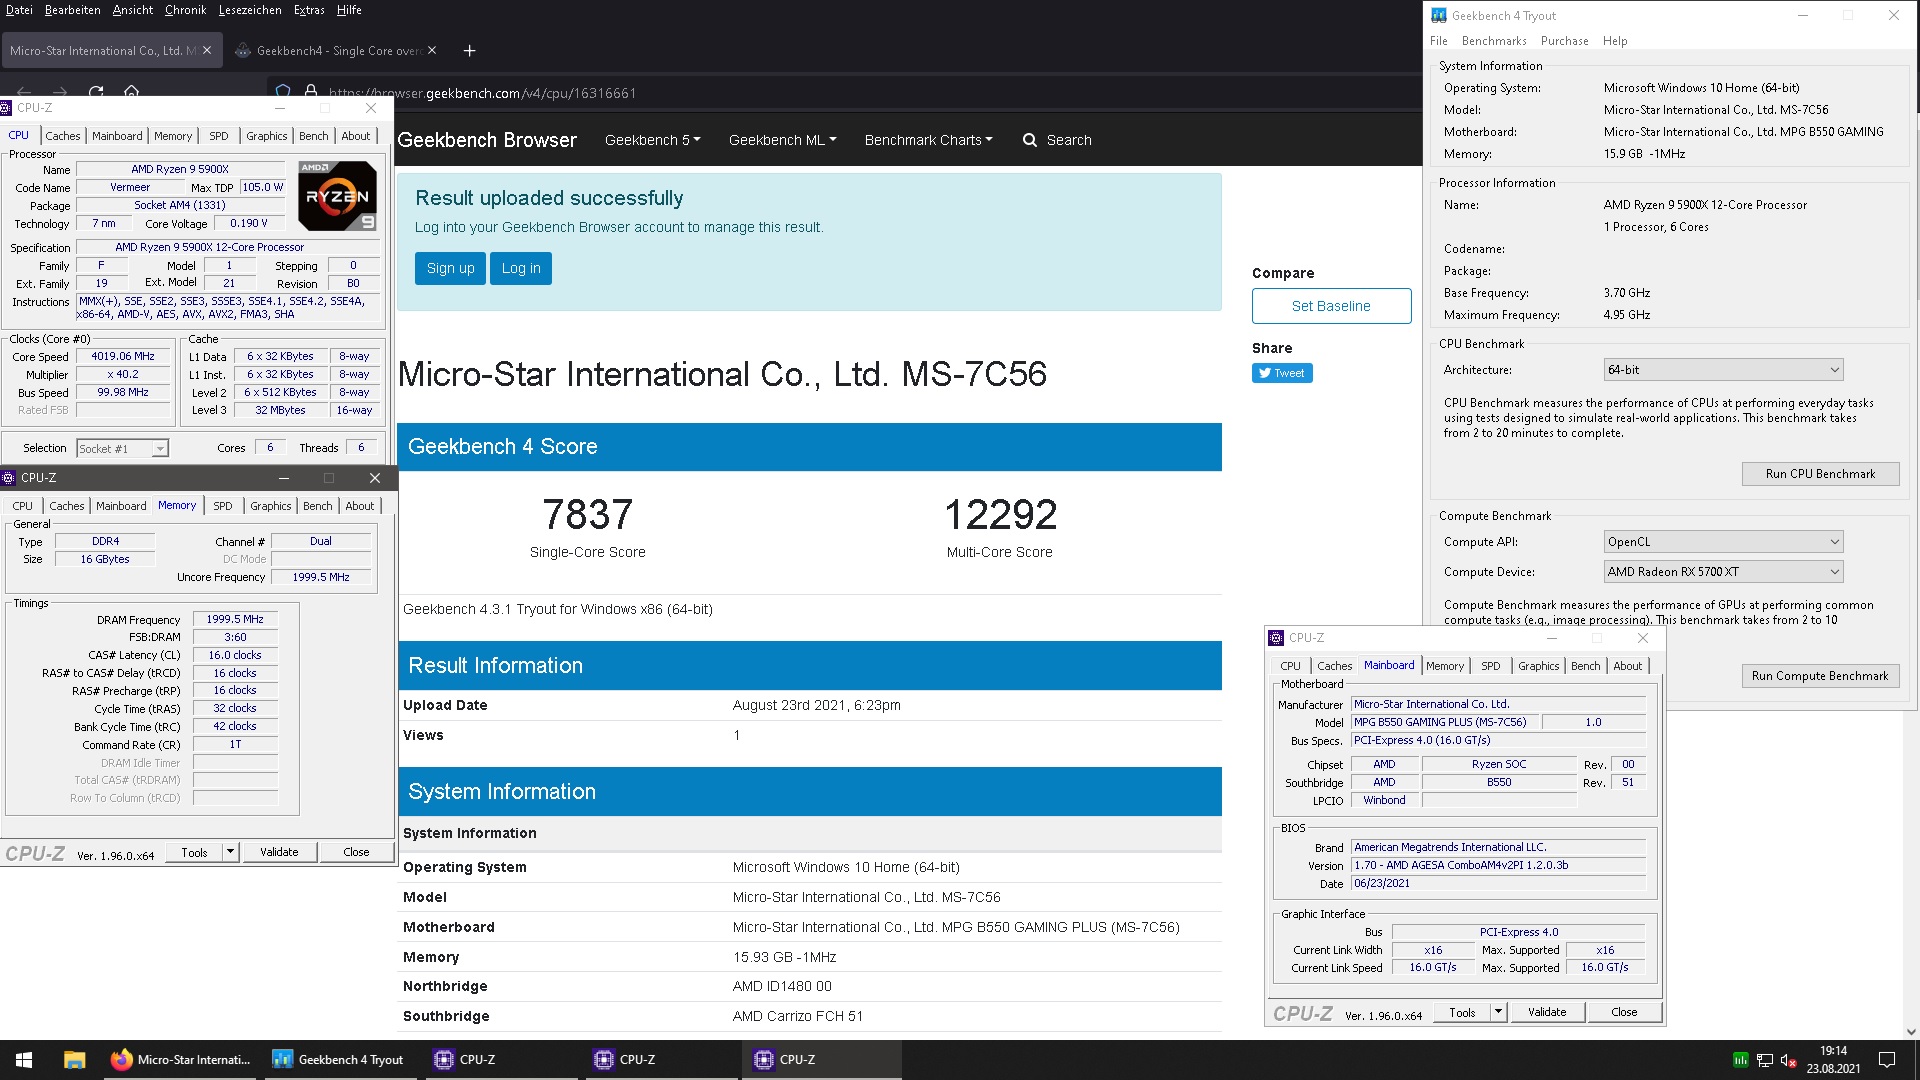The width and height of the screenshot is (1920, 1080).
Task: Click Validate in CPU-Z Memory window
Action: (279, 852)
